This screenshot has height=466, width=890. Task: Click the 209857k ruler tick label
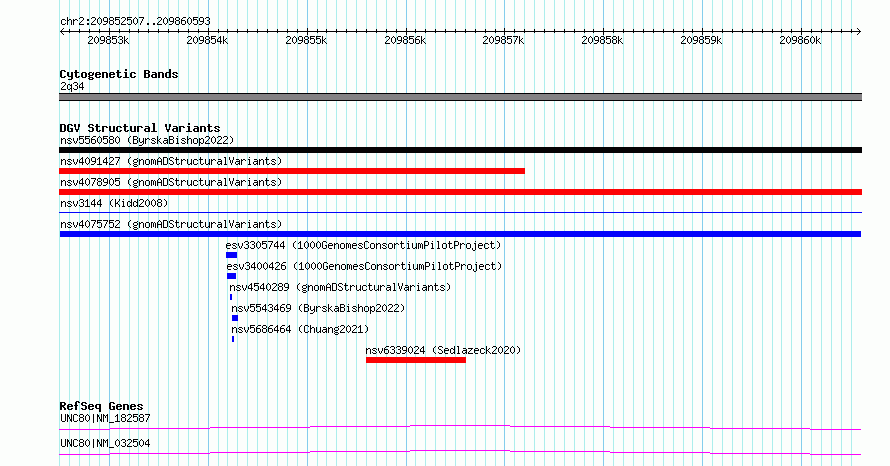[503, 40]
